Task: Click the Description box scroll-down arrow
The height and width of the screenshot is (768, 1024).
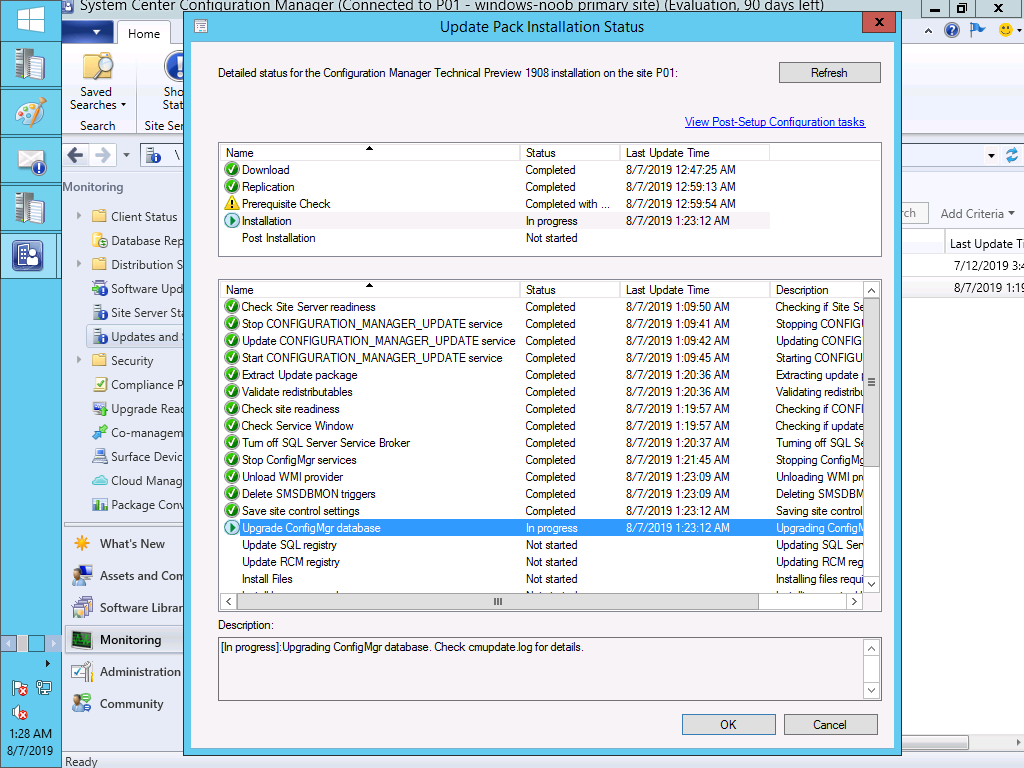Action: (x=871, y=690)
